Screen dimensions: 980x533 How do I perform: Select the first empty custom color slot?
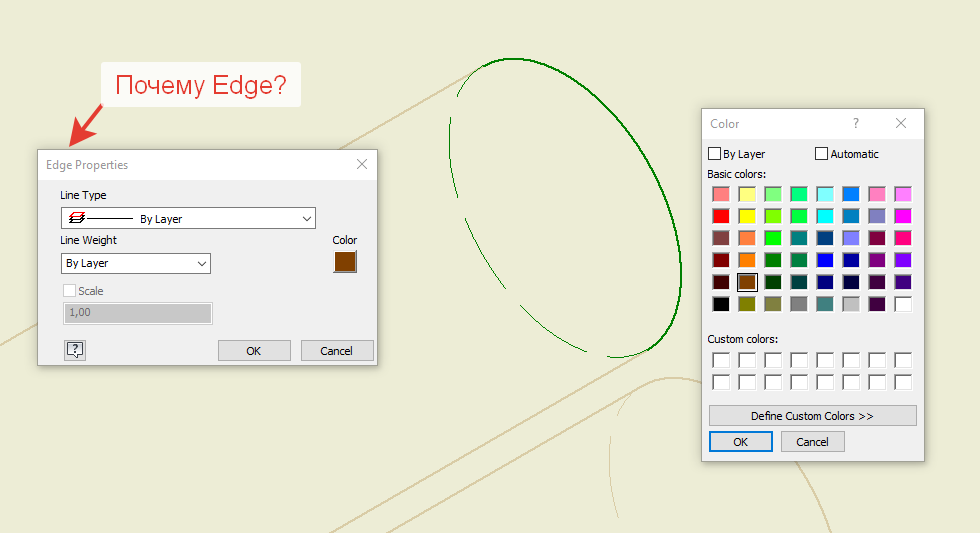[x=721, y=361]
